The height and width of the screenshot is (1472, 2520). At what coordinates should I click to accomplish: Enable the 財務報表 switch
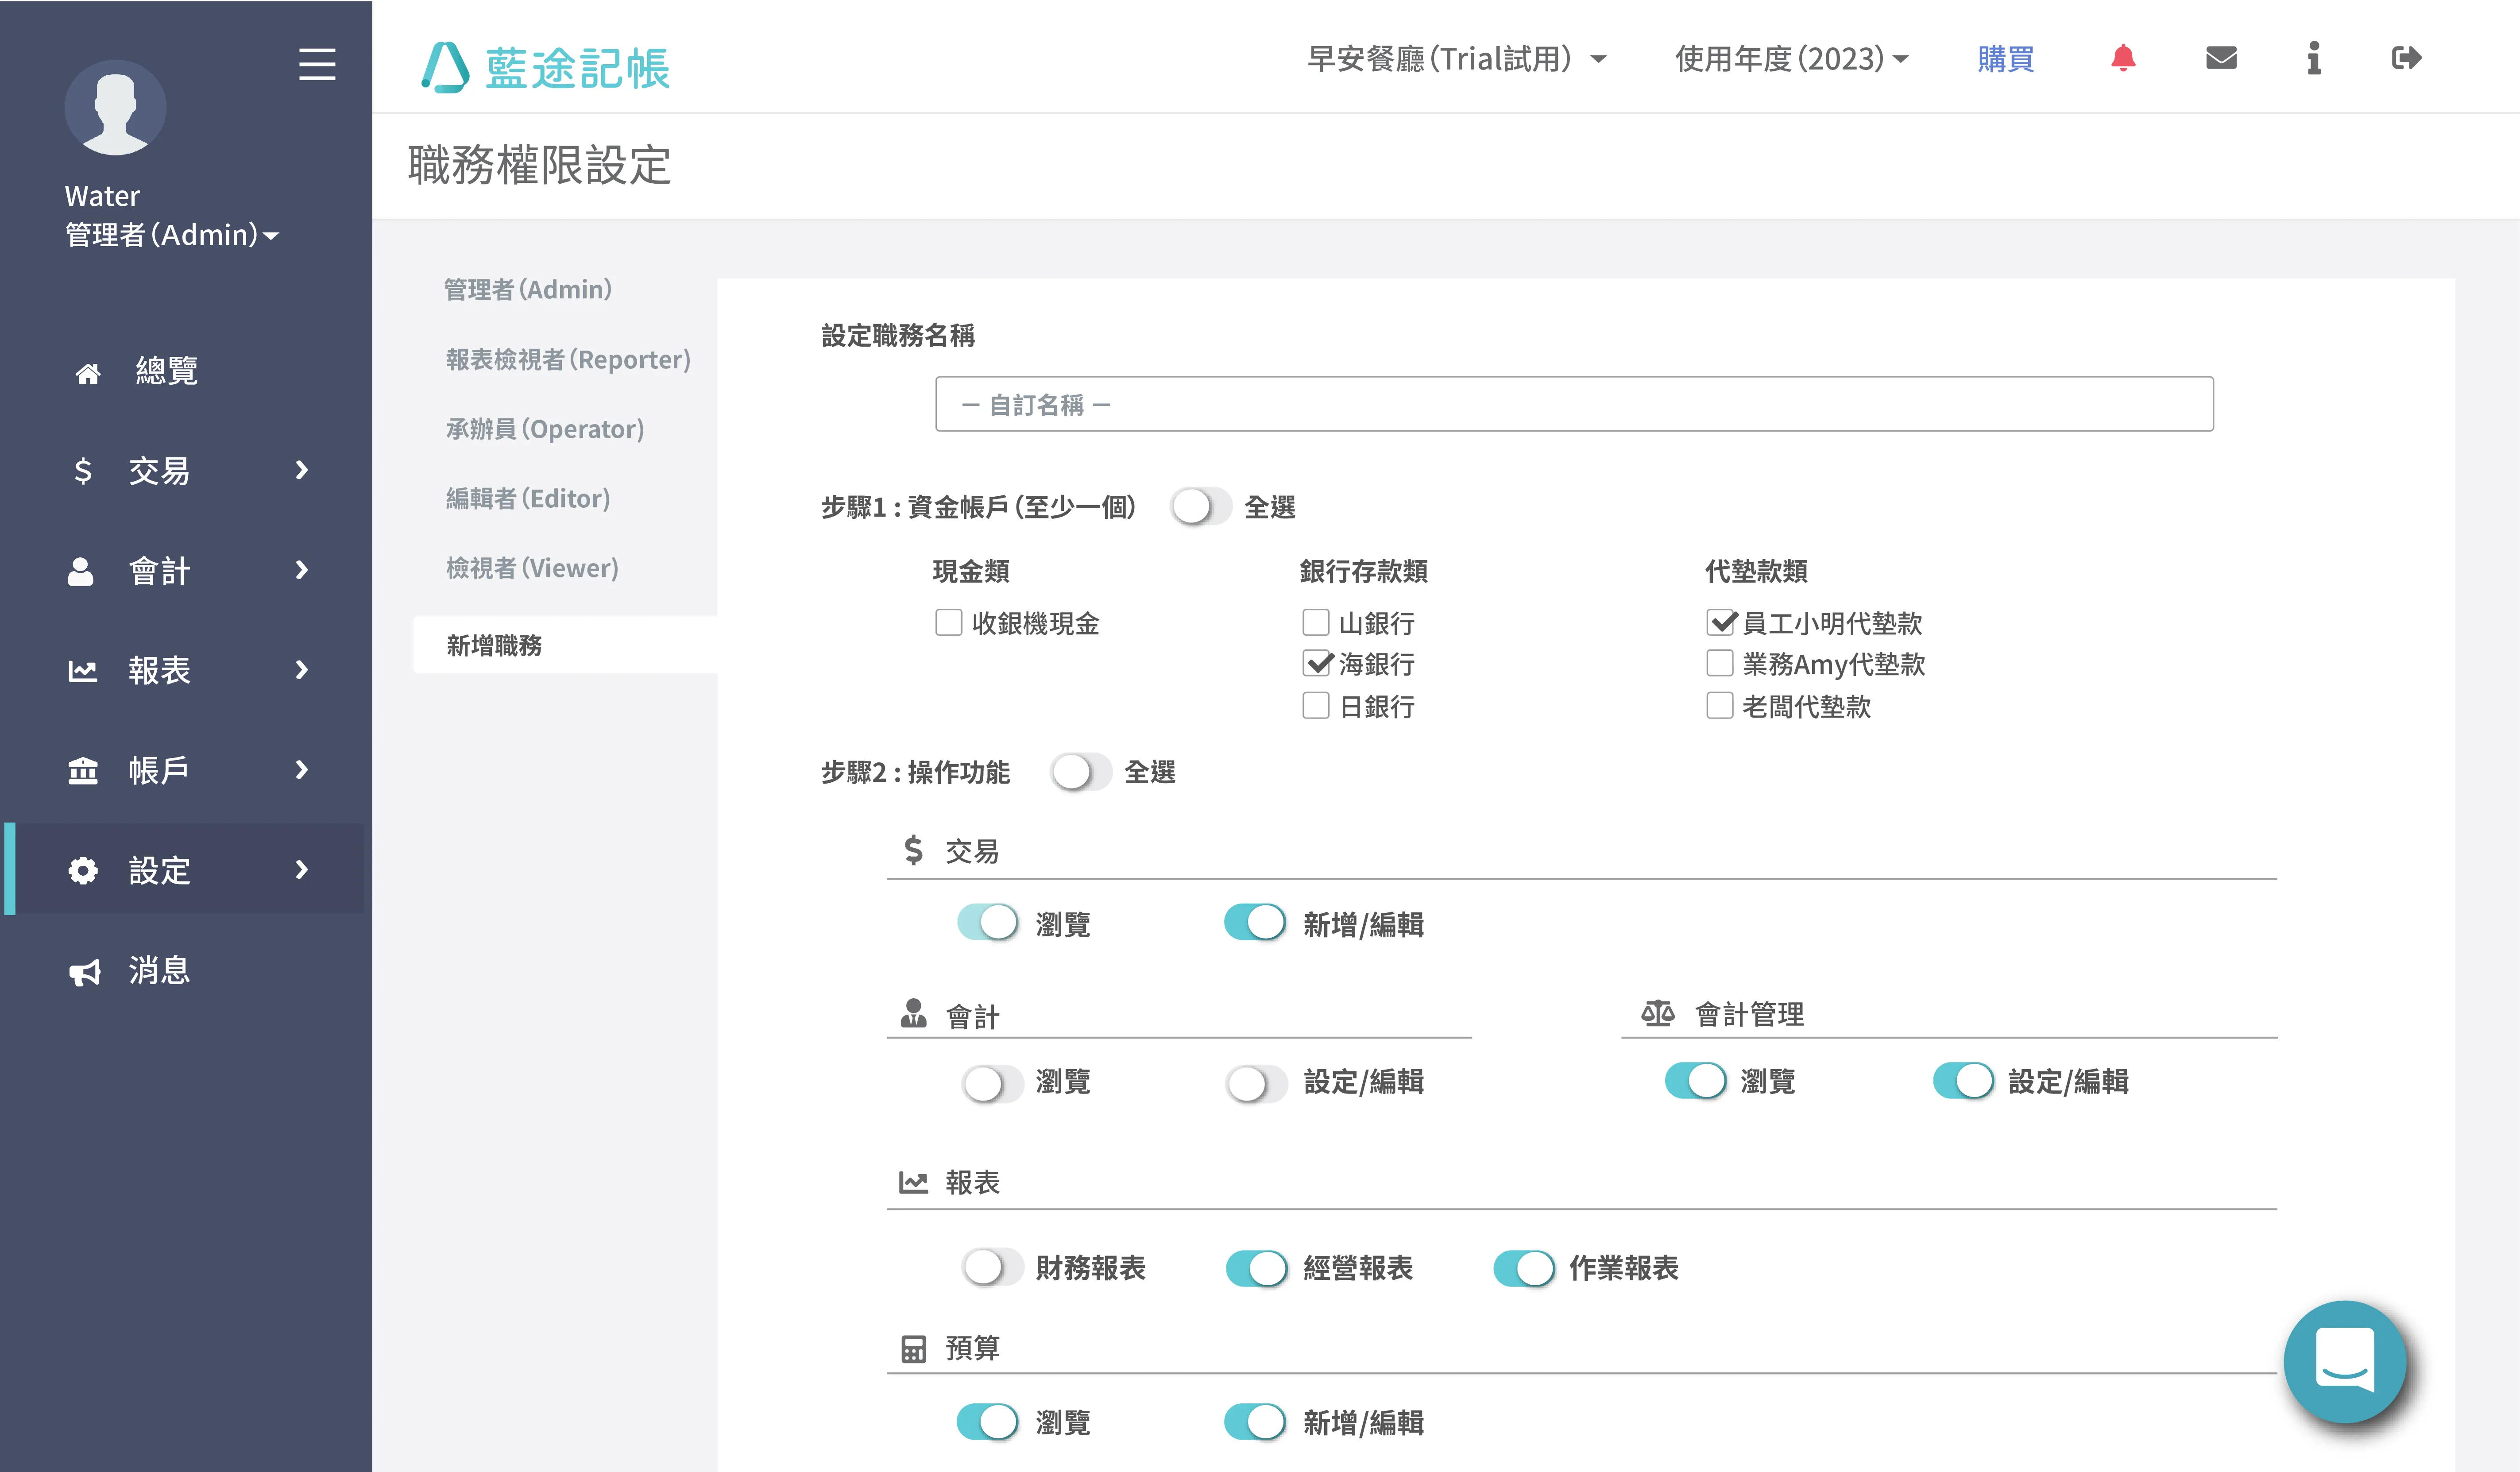pos(992,1267)
